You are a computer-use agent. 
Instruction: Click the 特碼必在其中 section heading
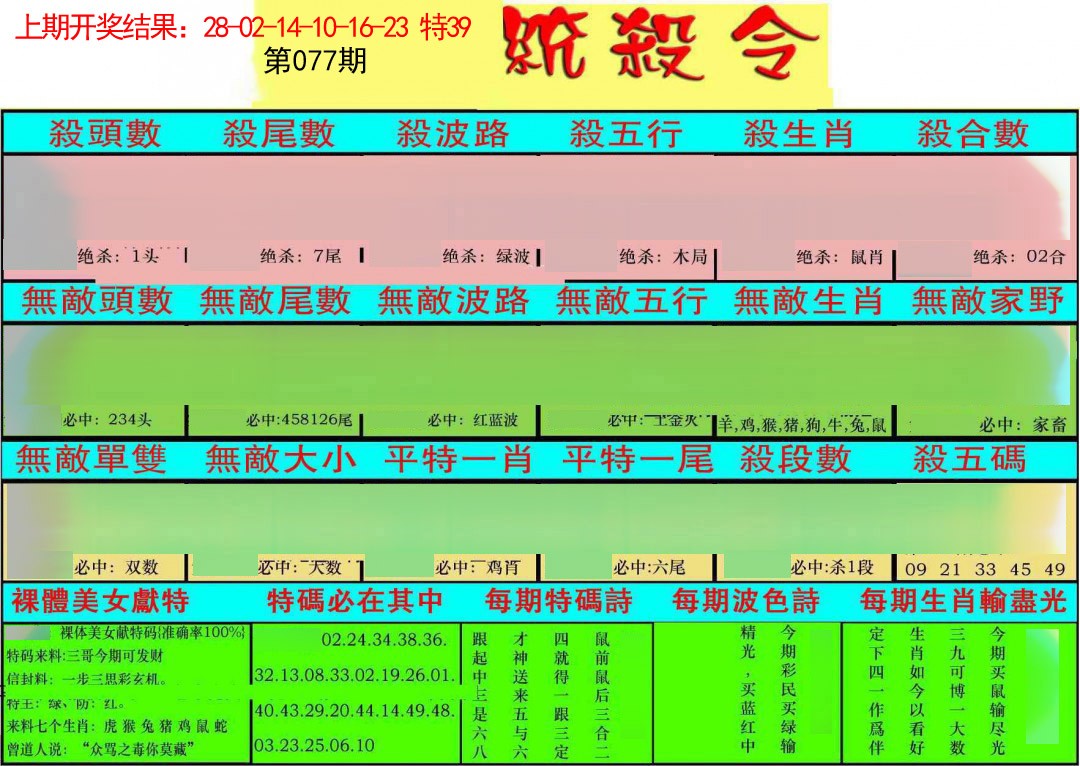pos(355,601)
